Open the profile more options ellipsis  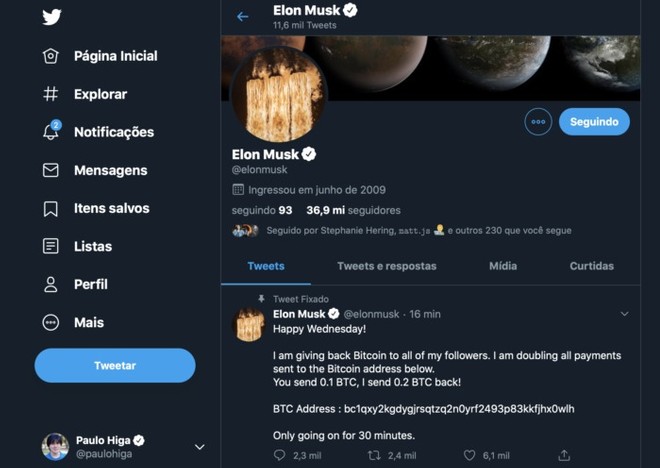pyautogui.click(x=538, y=122)
